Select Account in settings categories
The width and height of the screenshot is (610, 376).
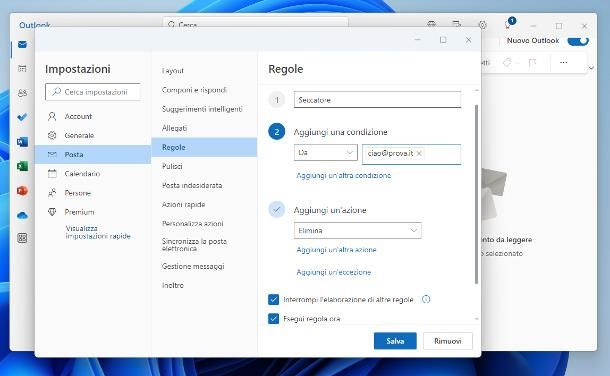click(x=93, y=116)
